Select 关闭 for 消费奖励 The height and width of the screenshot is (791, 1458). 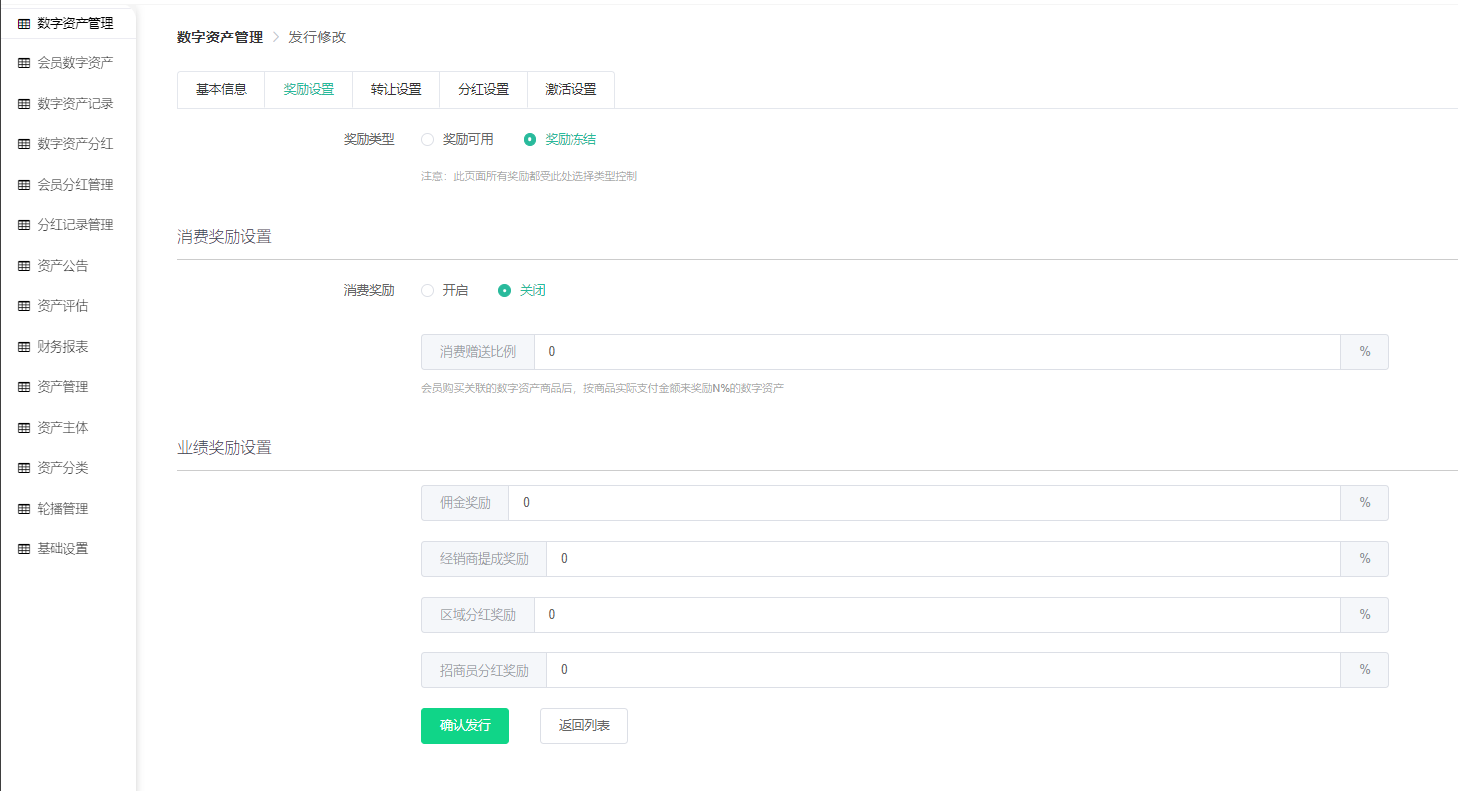[x=505, y=291]
